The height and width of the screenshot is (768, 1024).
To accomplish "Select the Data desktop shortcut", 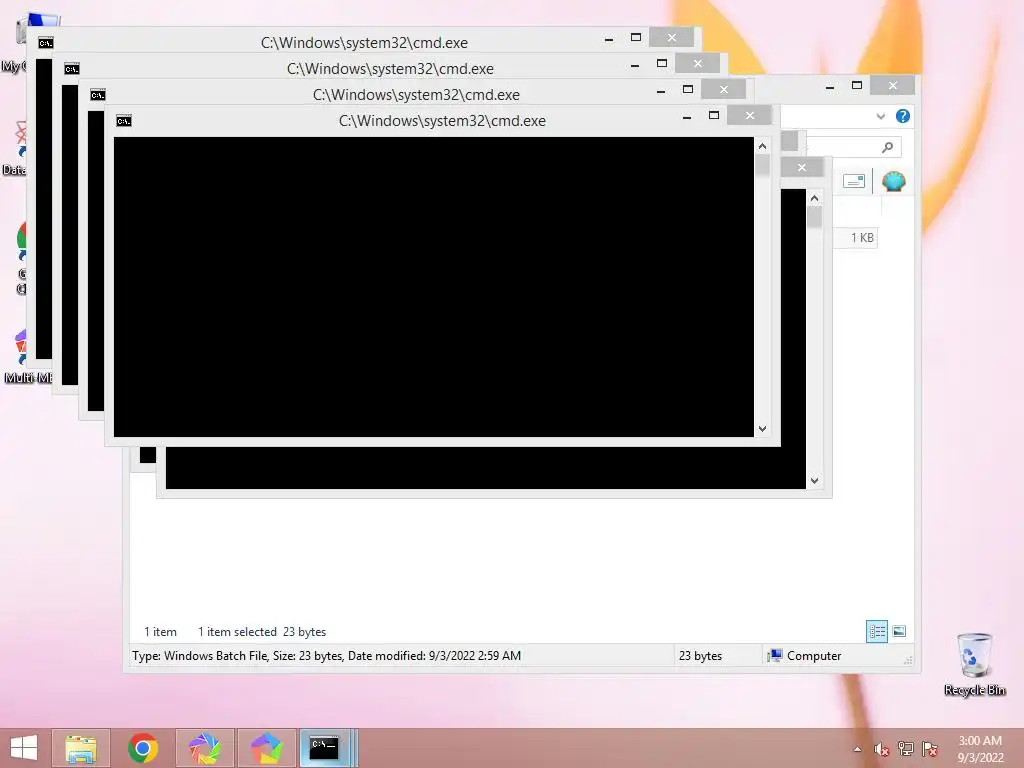I will tap(14, 148).
